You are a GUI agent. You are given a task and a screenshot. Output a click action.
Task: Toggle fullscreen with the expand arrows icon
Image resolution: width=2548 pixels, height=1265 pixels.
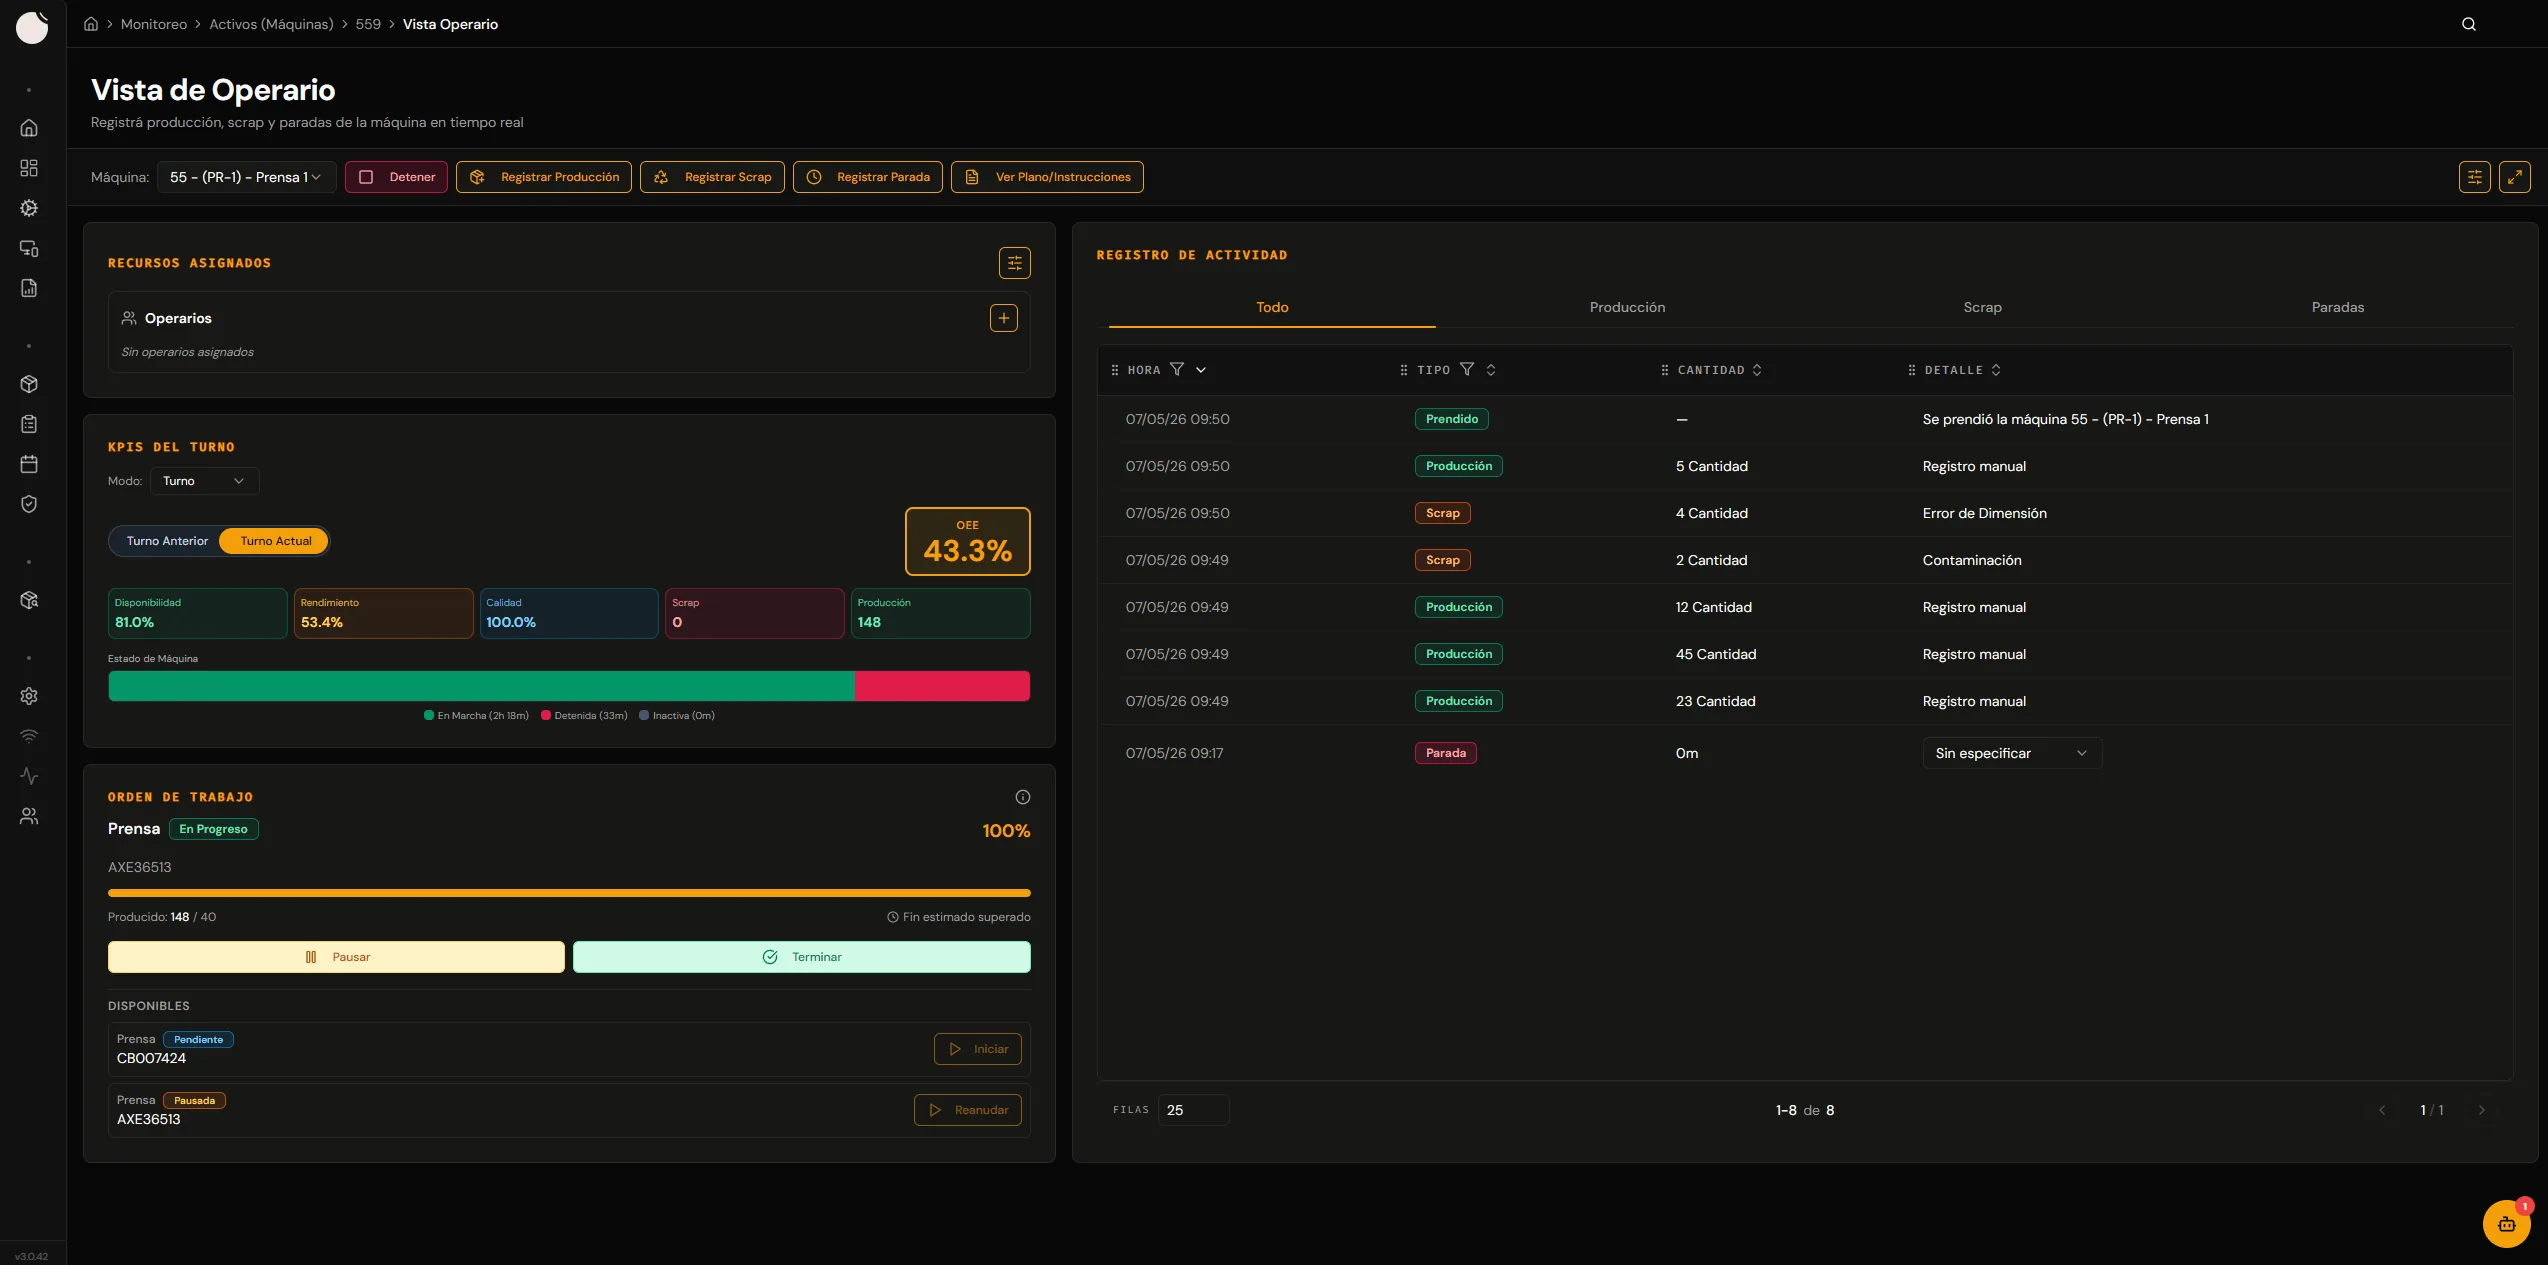tap(2515, 177)
